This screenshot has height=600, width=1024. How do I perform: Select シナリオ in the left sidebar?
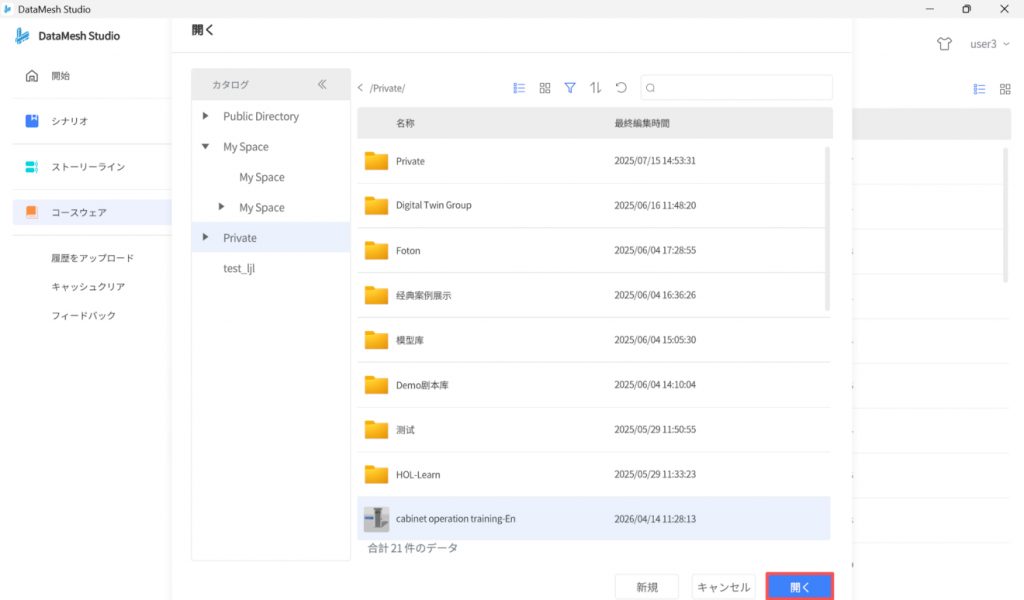70,121
